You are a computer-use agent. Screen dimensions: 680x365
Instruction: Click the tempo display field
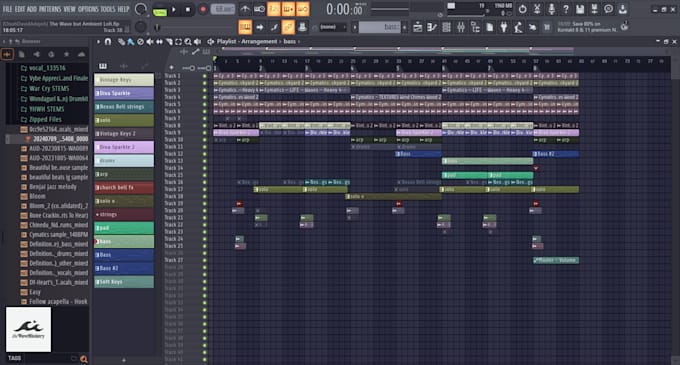[x=222, y=10]
